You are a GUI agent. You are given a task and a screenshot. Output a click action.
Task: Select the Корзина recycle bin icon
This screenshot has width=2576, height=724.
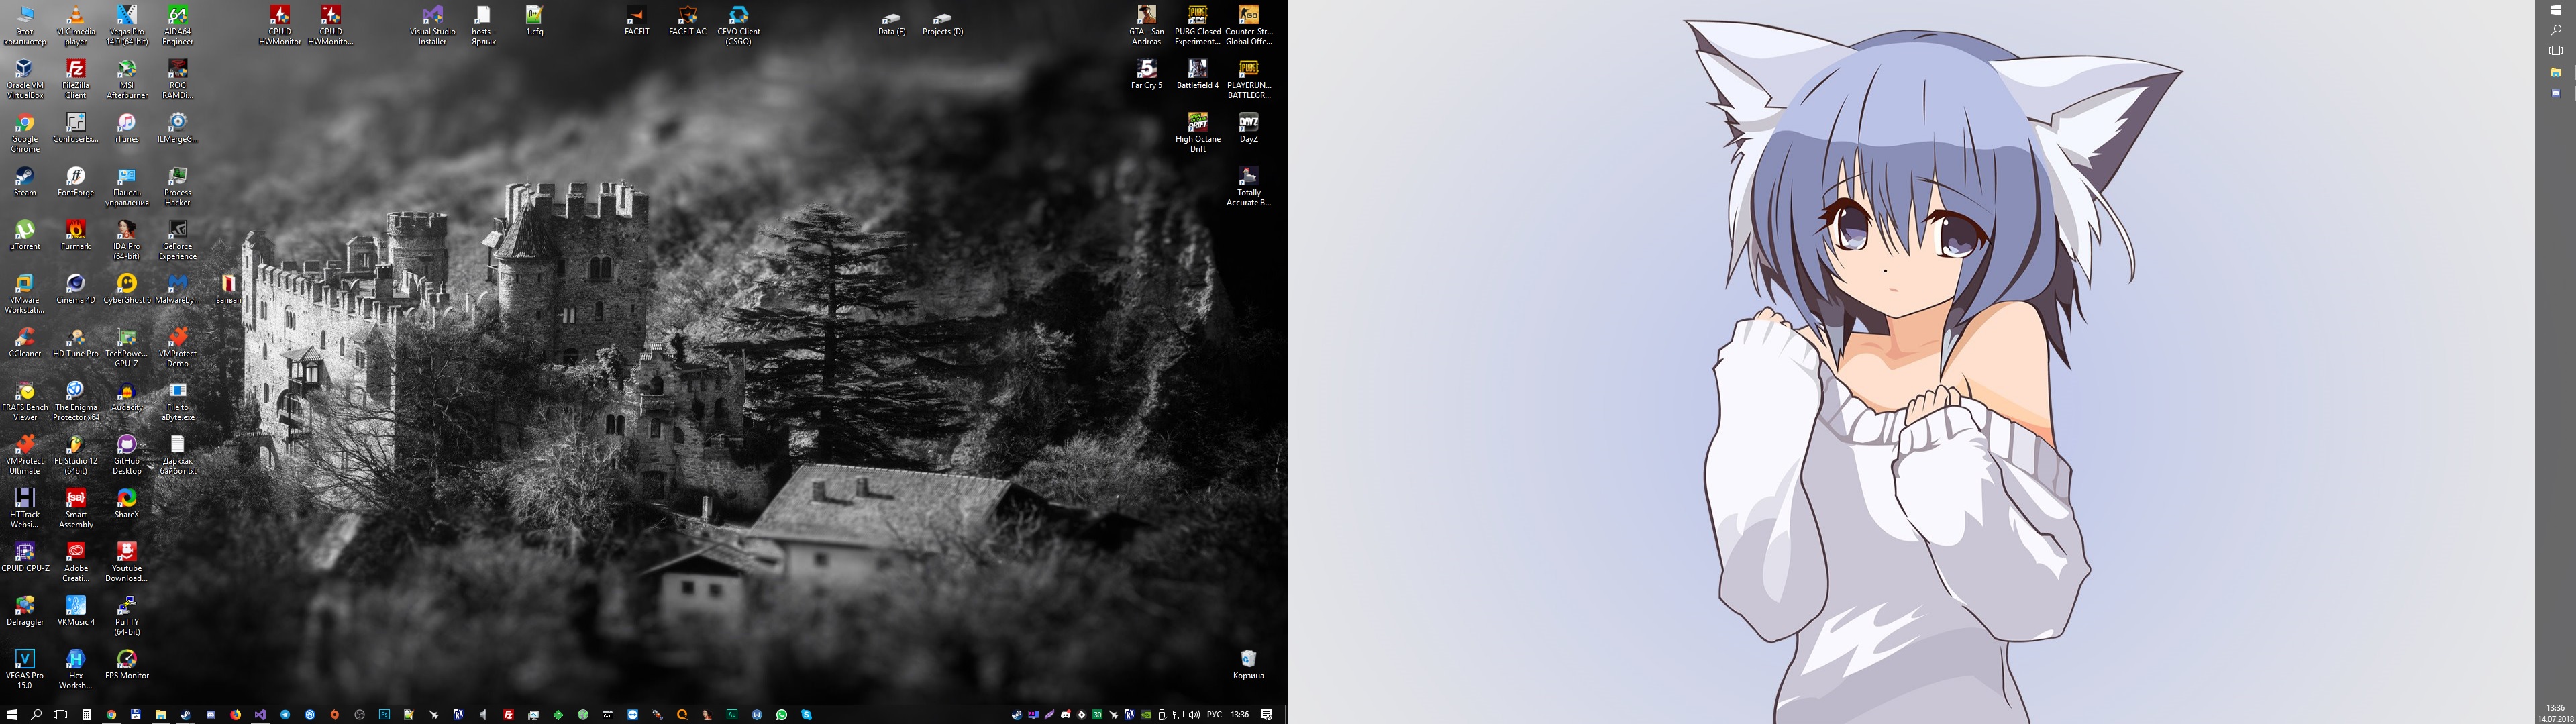pyautogui.click(x=1248, y=665)
